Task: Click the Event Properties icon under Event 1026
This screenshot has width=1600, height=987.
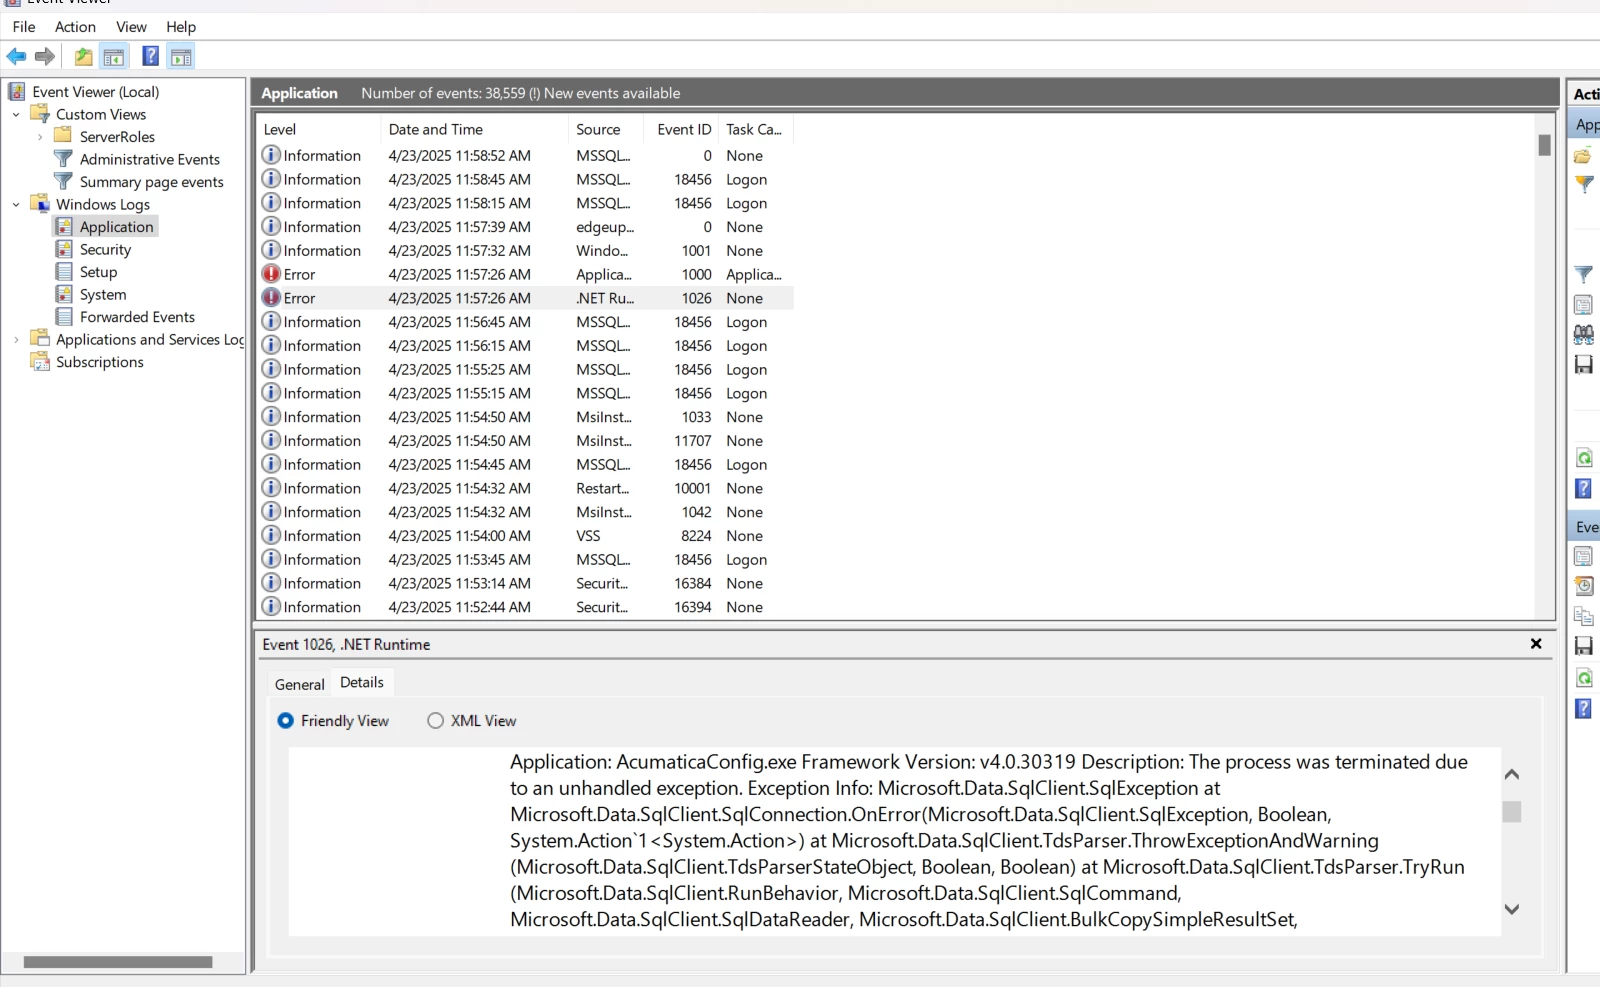Action: pyautogui.click(x=1585, y=555)
